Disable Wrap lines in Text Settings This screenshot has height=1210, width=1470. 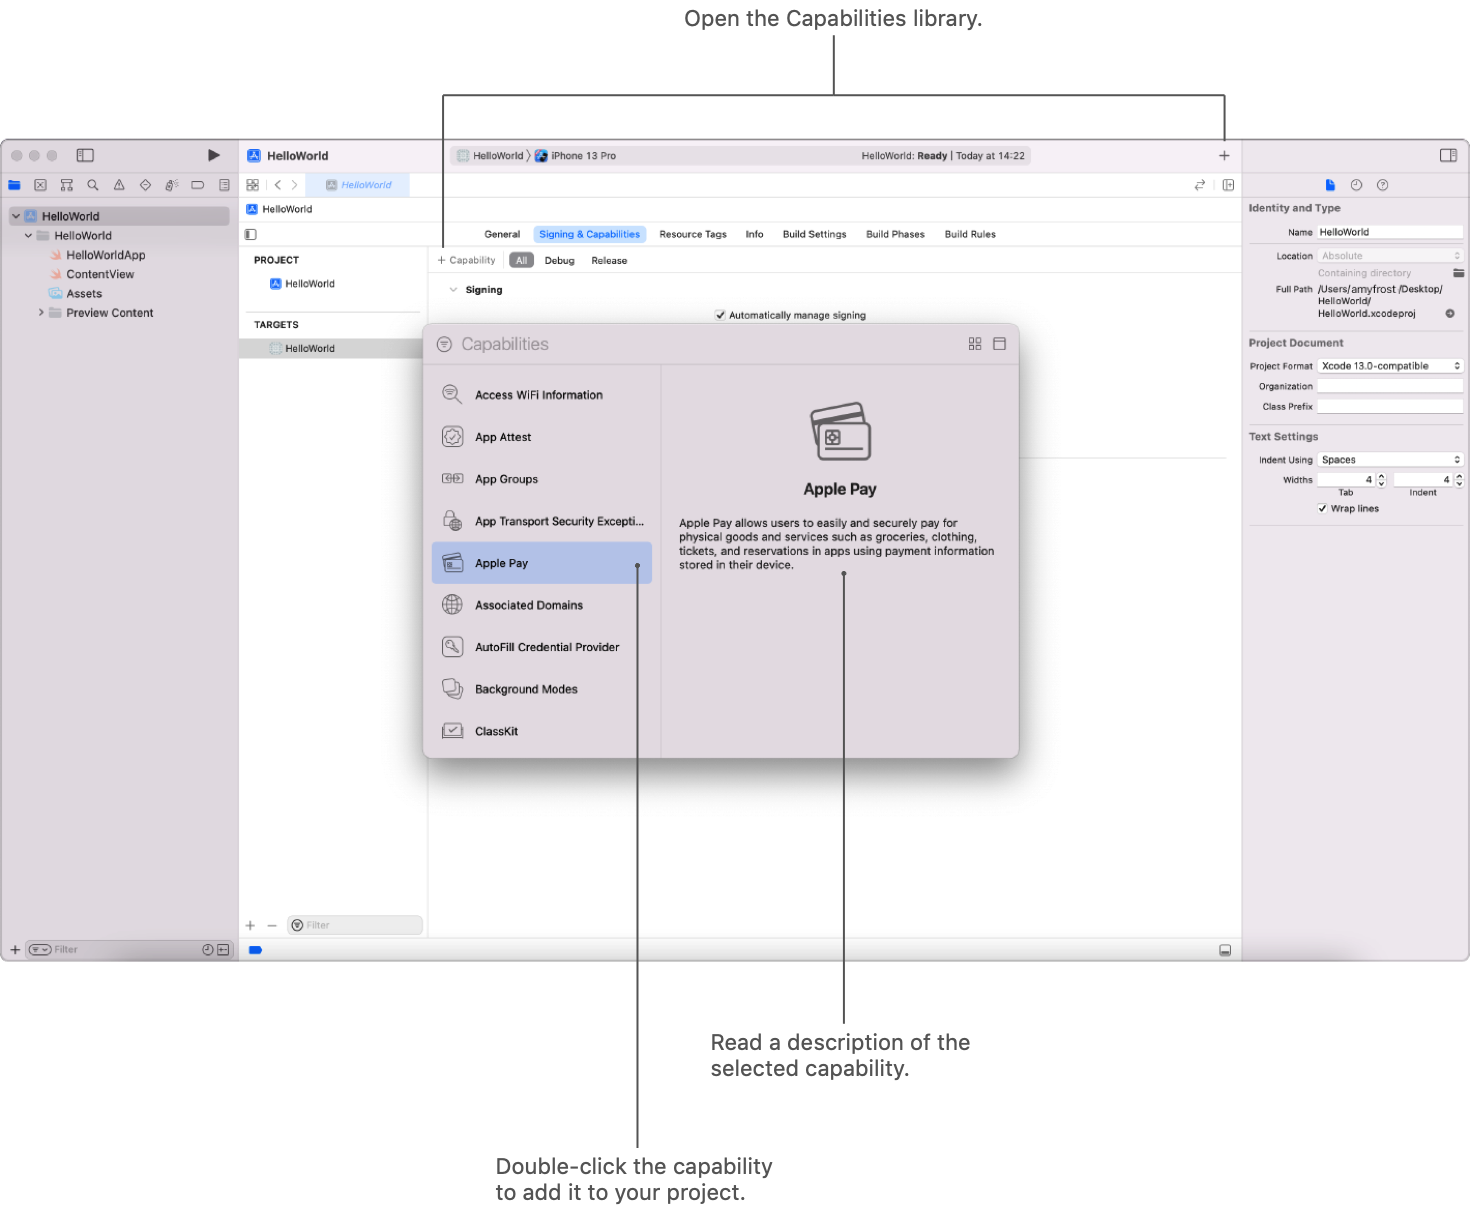coord(1322,508)
